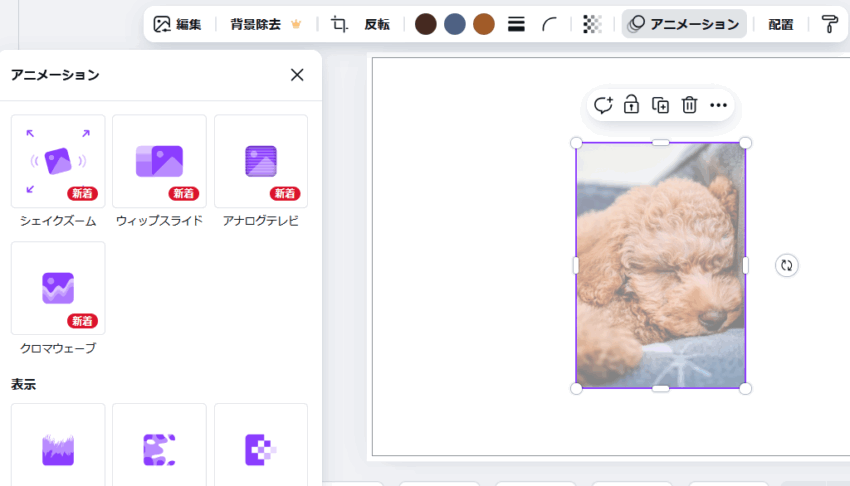Open the border style lines icon
The image size is (850, 486).
point(516,24)
